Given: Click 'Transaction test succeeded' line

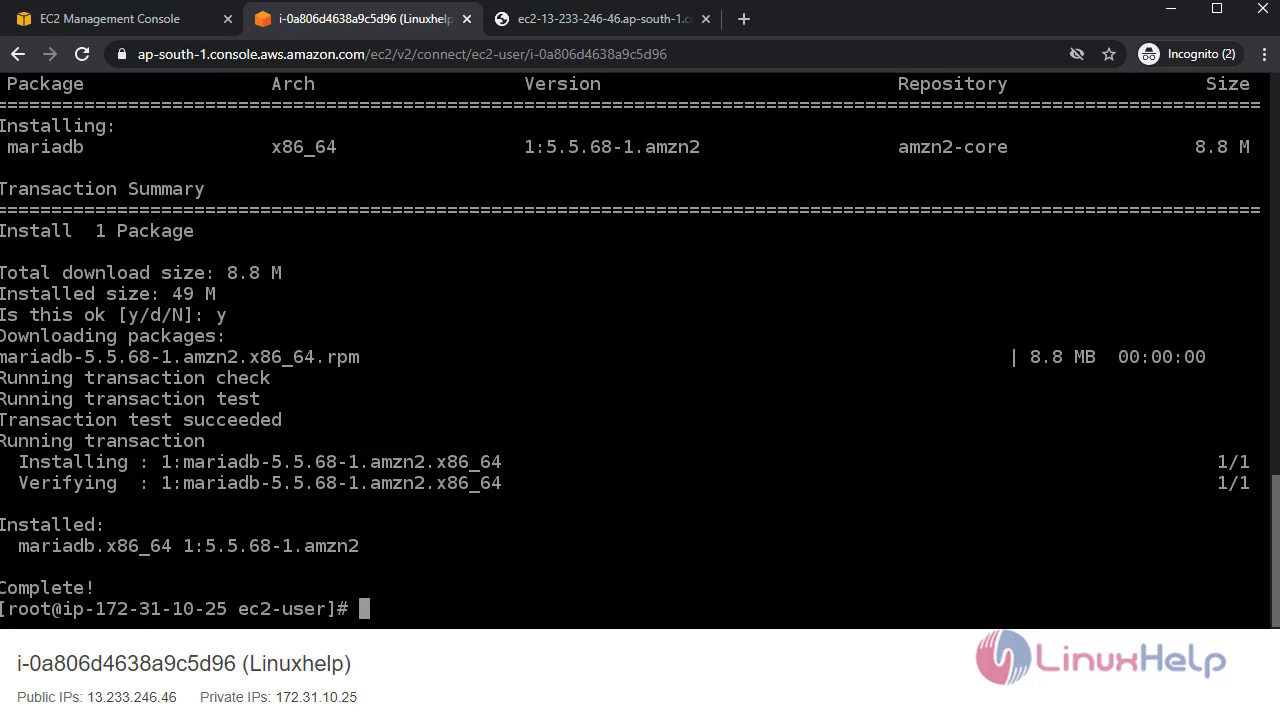Looking at the screenshot, I should click(140, 420).
